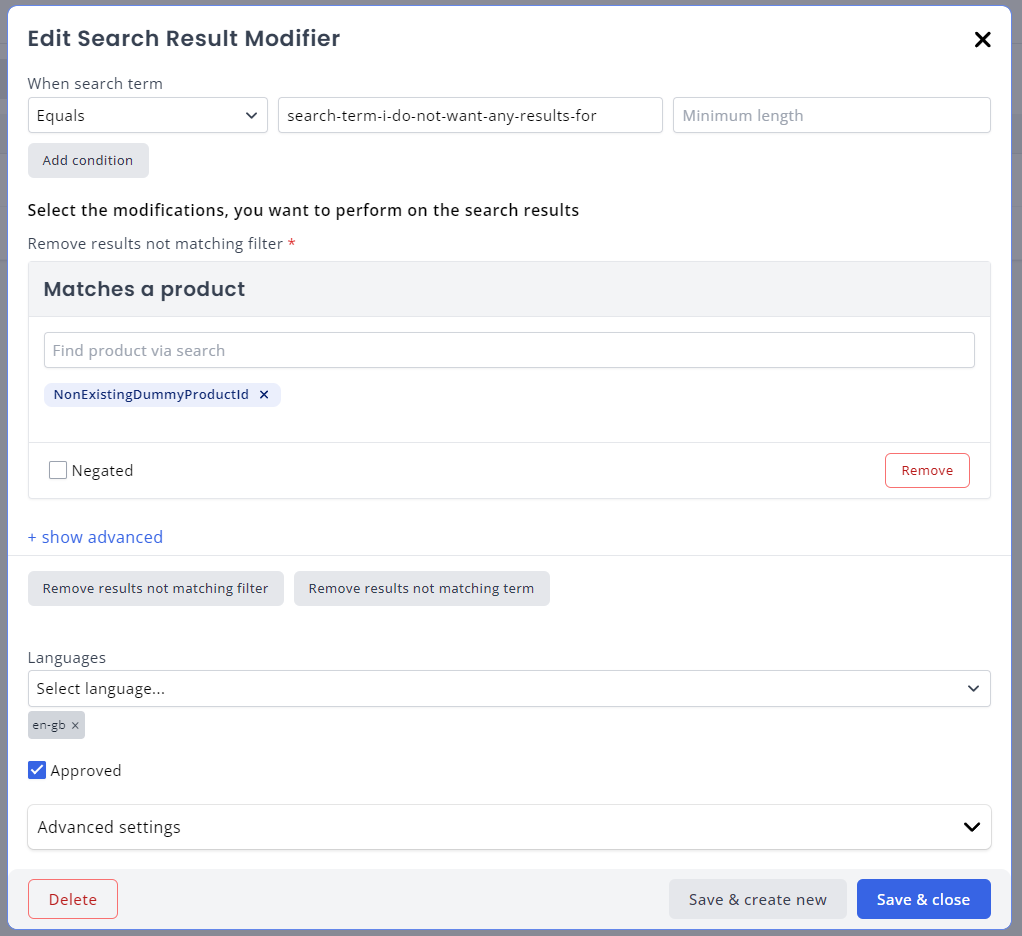The width and height of the screenshot is (1022, 936).
Task: Delete the search result modifier
Action: [x=72, y=898]
